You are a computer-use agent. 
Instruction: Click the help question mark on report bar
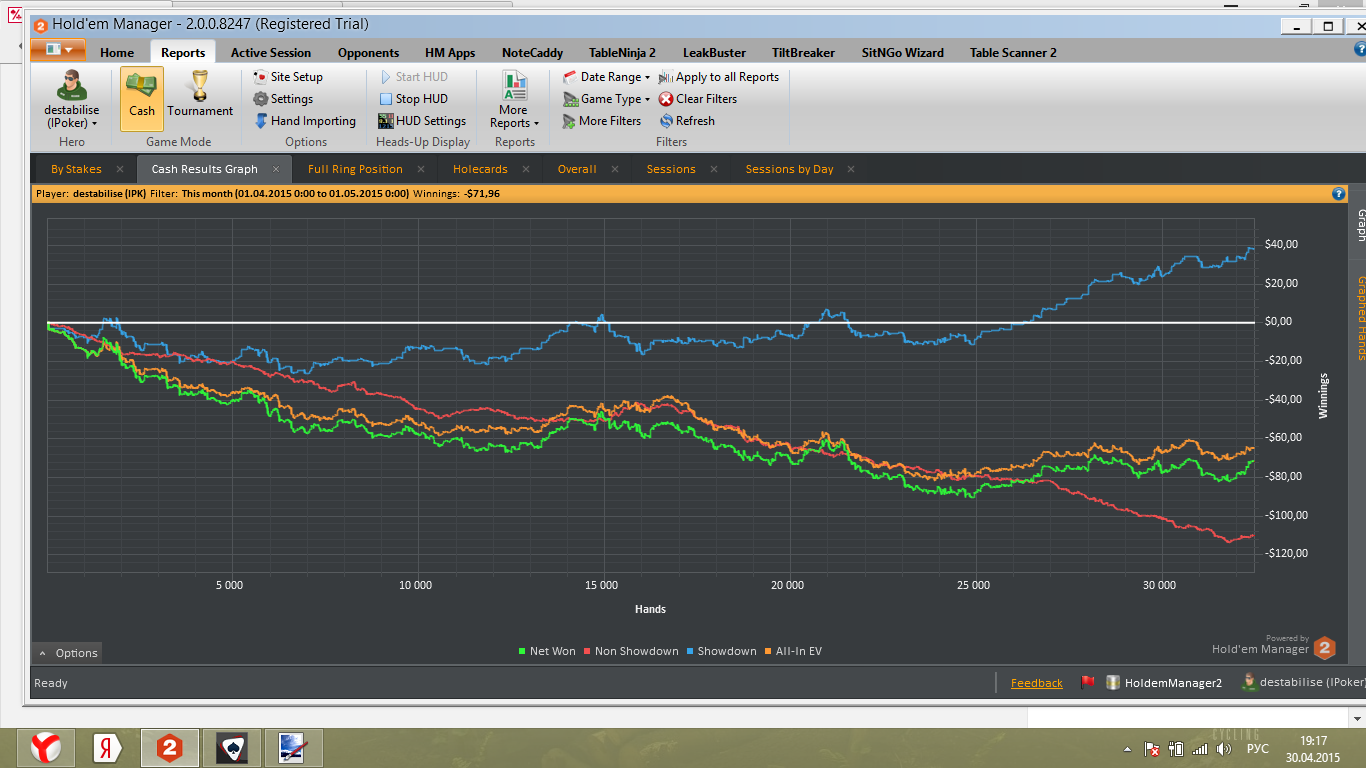pos(1339,194)
